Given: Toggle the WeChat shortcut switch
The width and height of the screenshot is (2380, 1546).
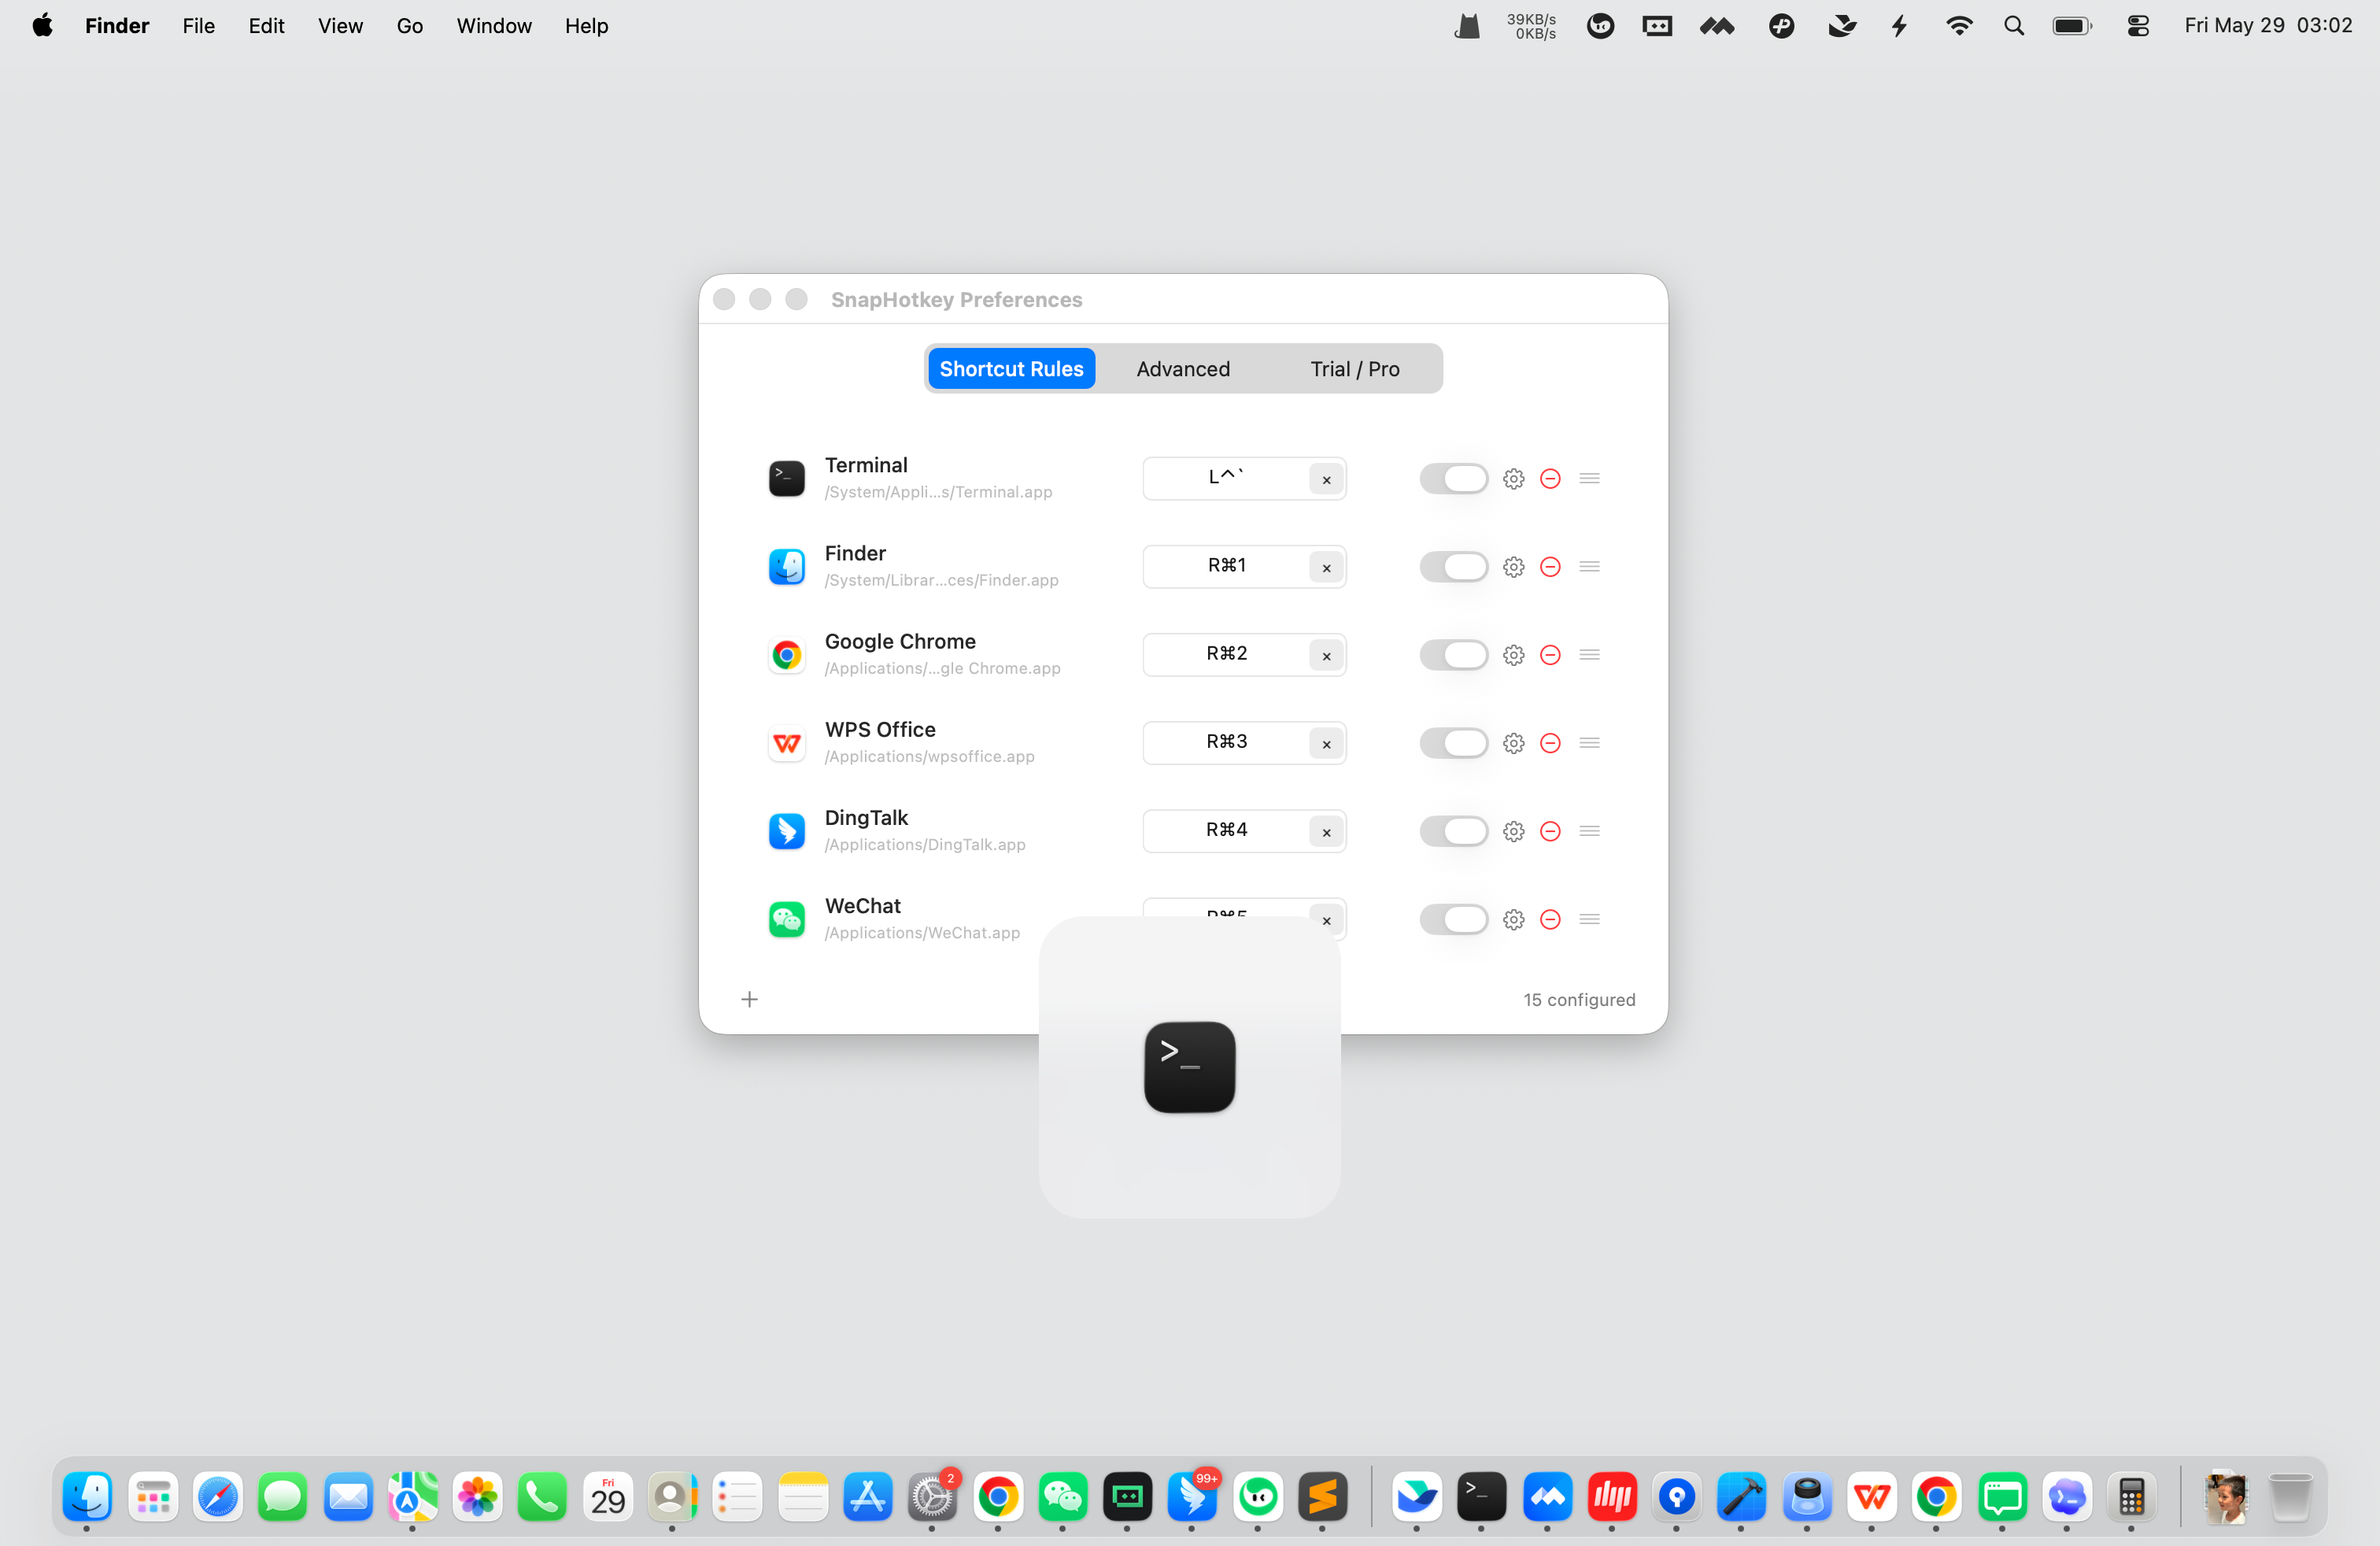Looking at the screenshot, I should coord(1453,919).
